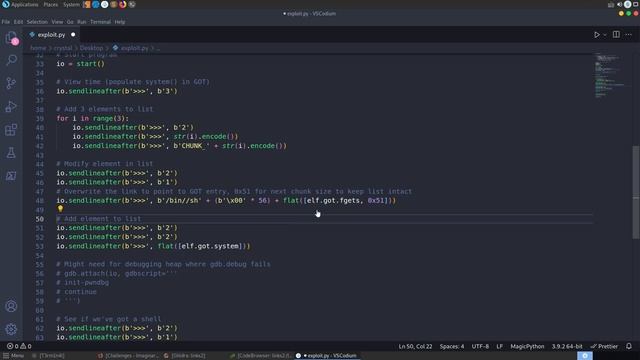Select the exploit.py editor tab
The height and width of the screenshot is (360, 640).
(51, 35)
